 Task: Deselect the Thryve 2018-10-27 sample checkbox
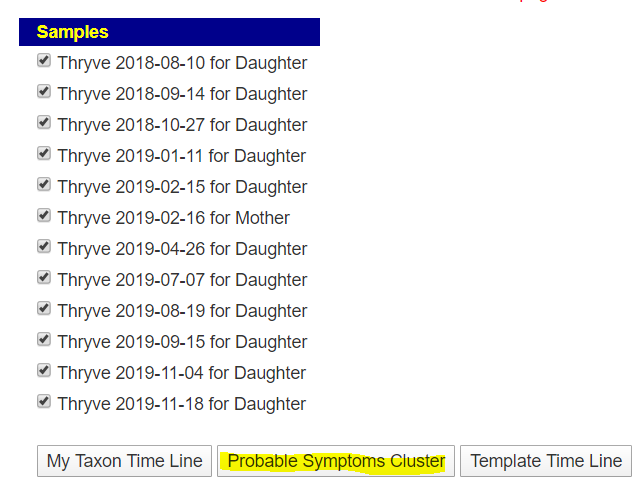(x=44, y=123)
